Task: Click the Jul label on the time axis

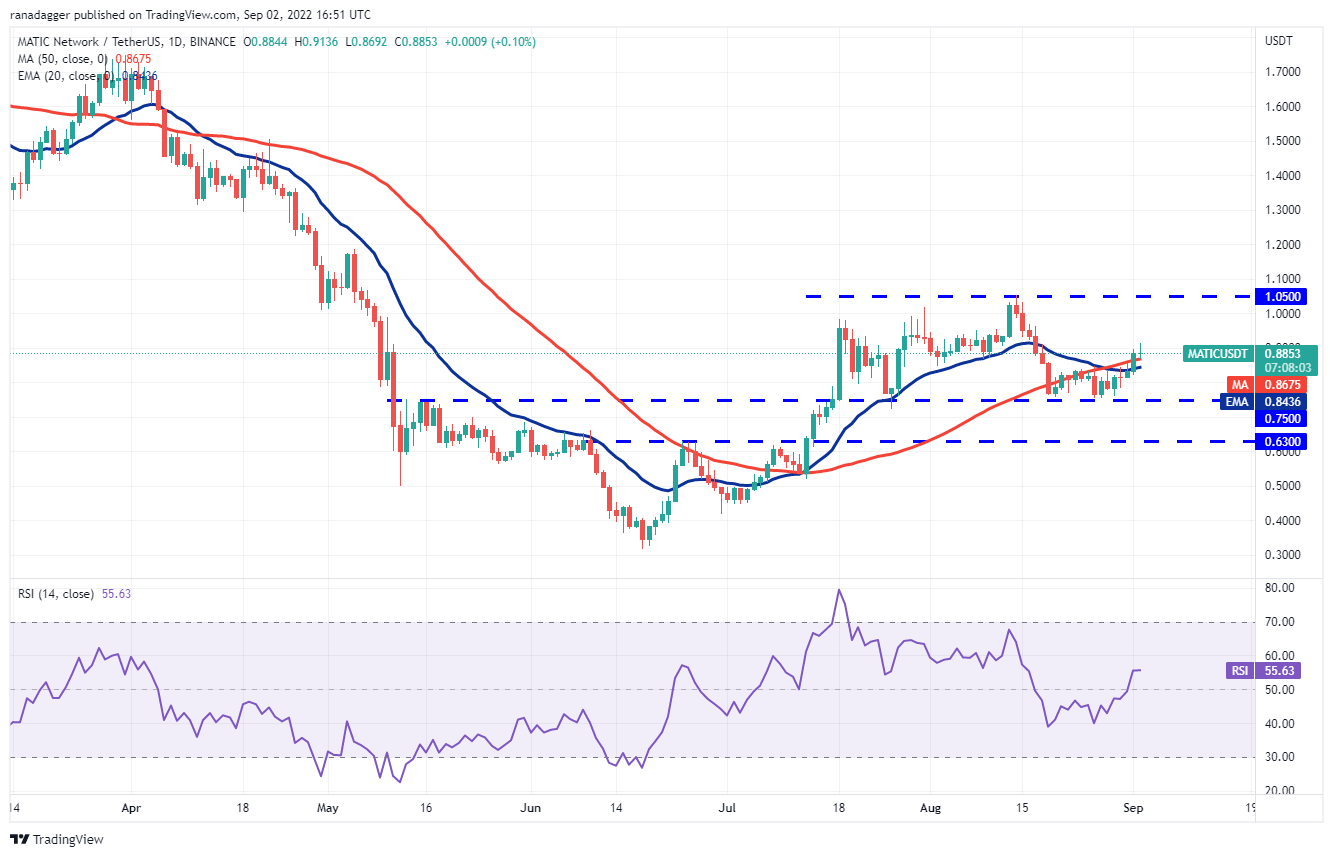Action: point(729,806)
